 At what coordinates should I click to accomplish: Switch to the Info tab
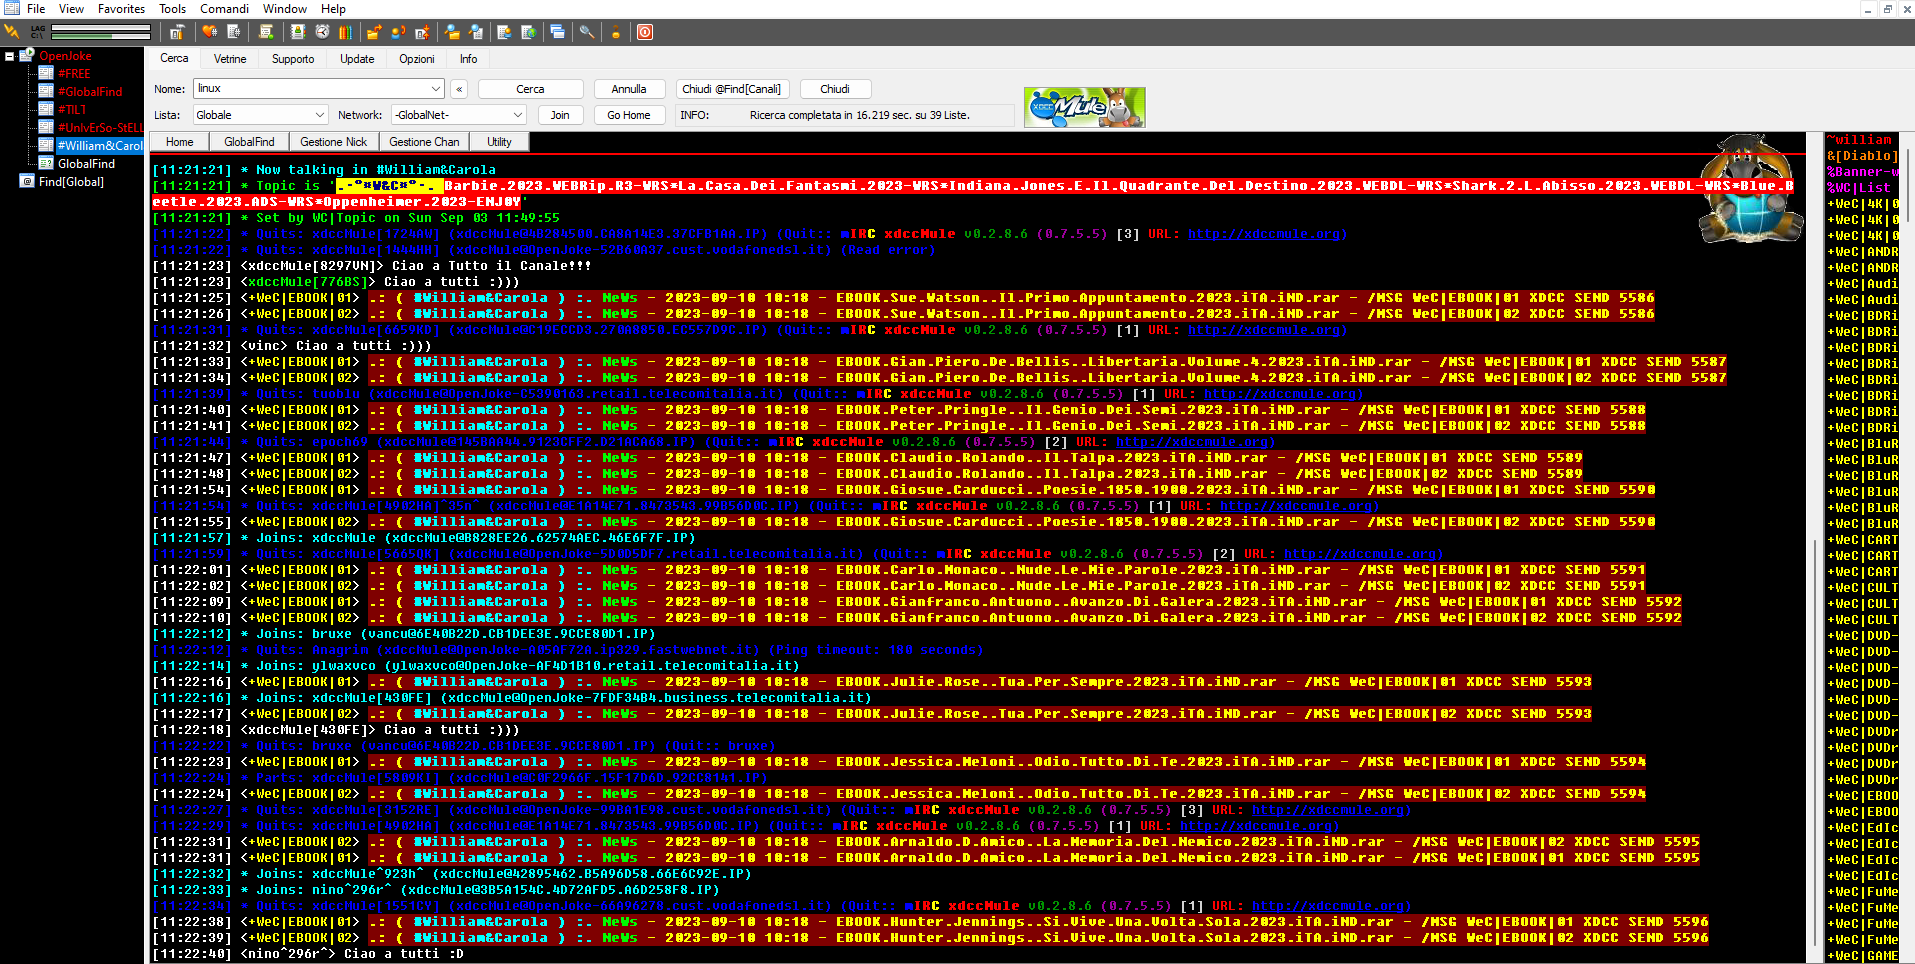tap(468, 59)
